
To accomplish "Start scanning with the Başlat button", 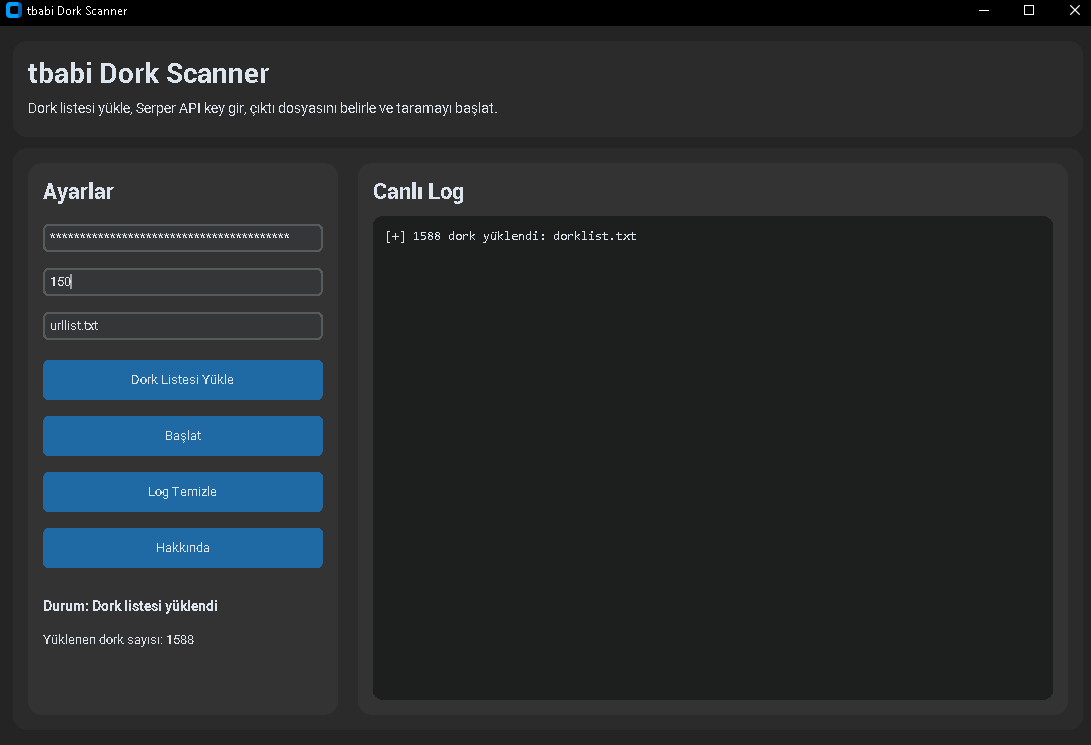I will [x=182, y=436].
